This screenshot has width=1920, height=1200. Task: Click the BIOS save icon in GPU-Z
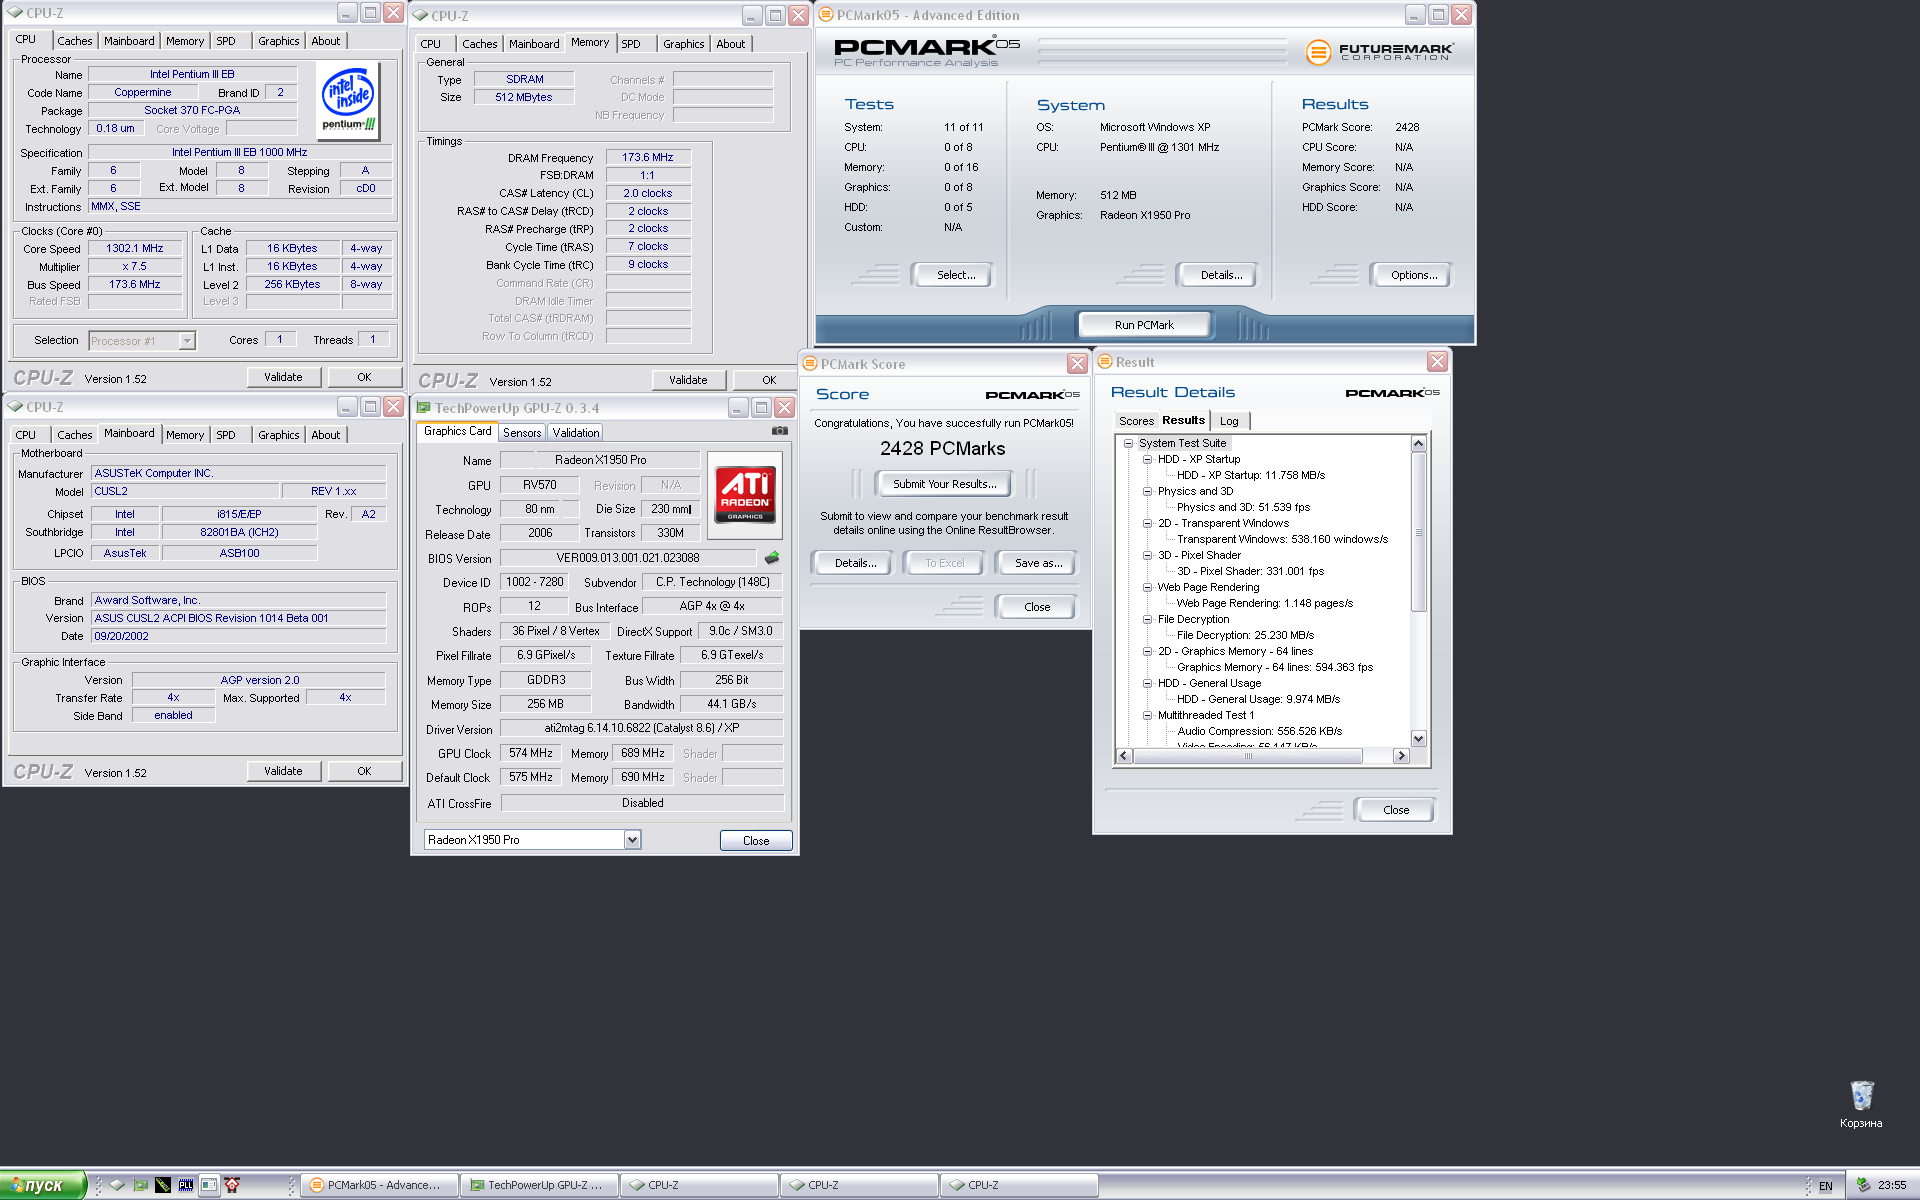tap(772, 557)
